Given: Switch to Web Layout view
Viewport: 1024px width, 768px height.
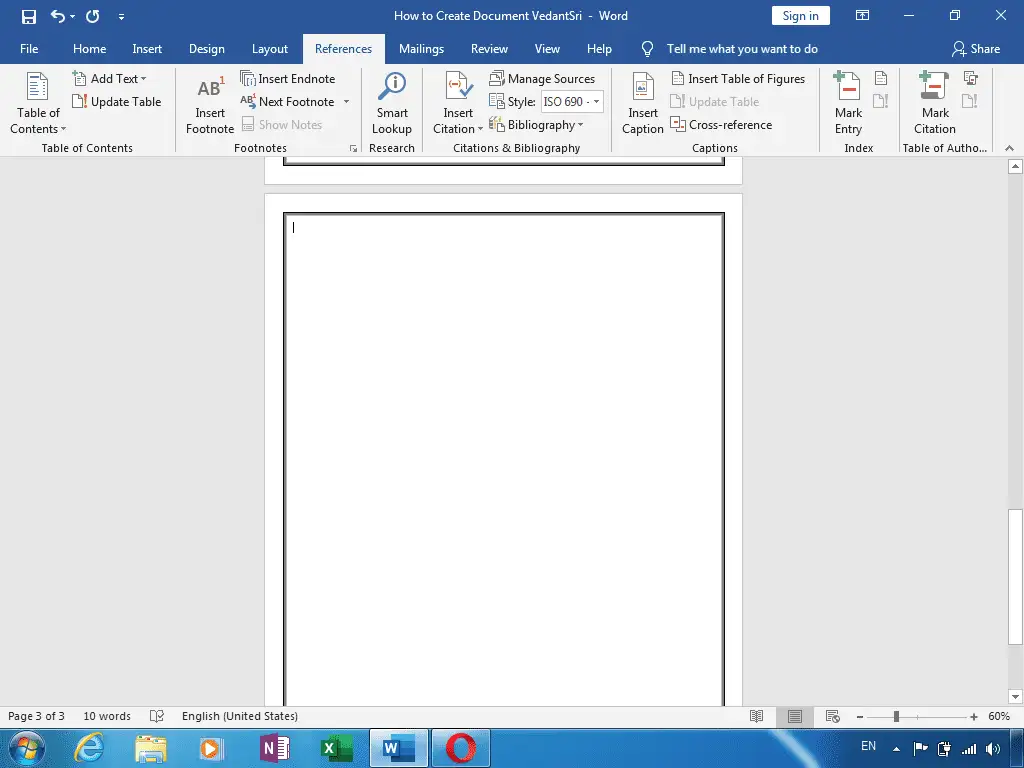Looking at the screenshot, I should [x=832, y=716].
